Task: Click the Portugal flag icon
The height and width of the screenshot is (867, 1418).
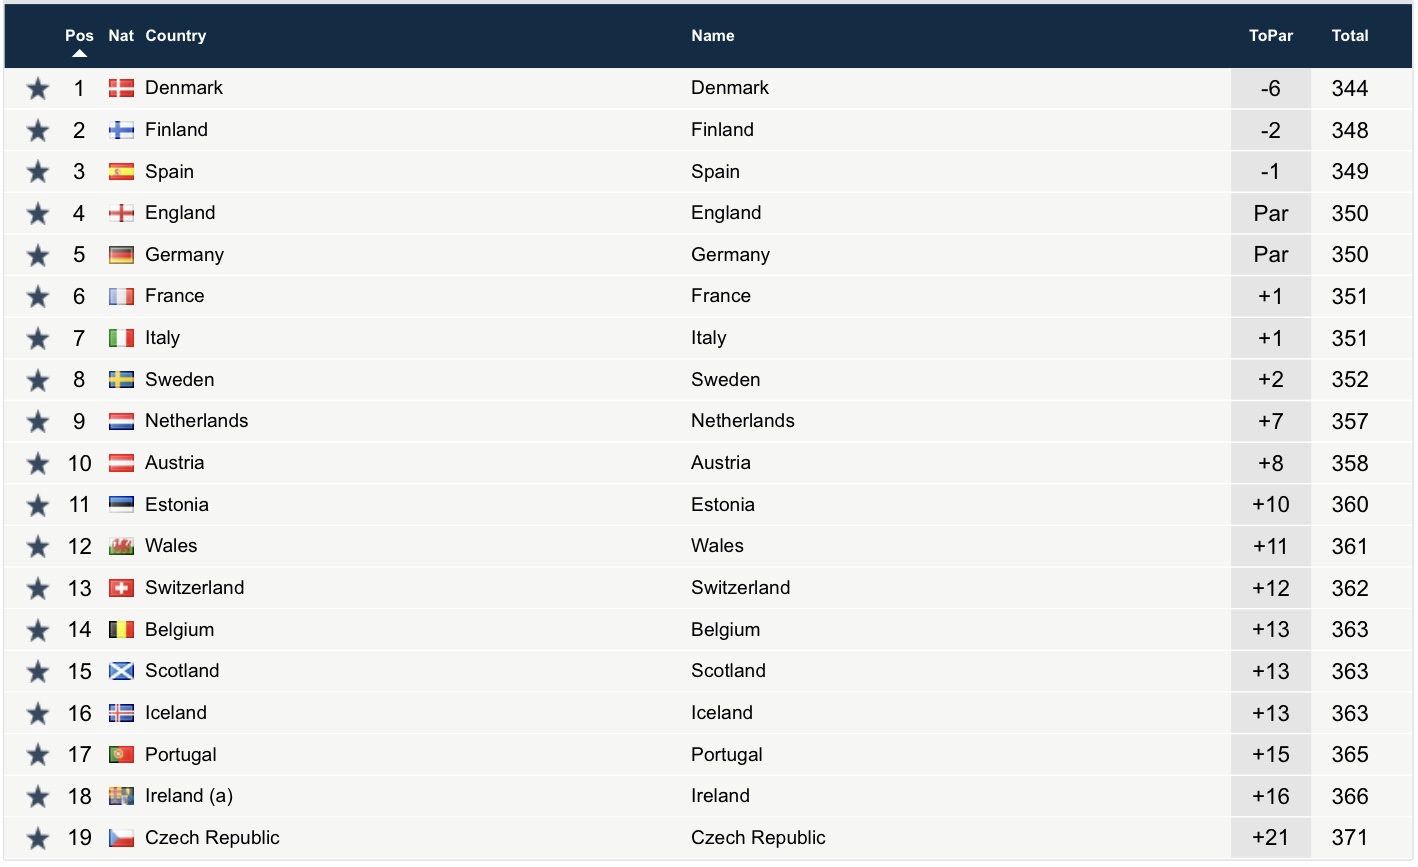Action: pyautogui.click(x=121, y=755)
